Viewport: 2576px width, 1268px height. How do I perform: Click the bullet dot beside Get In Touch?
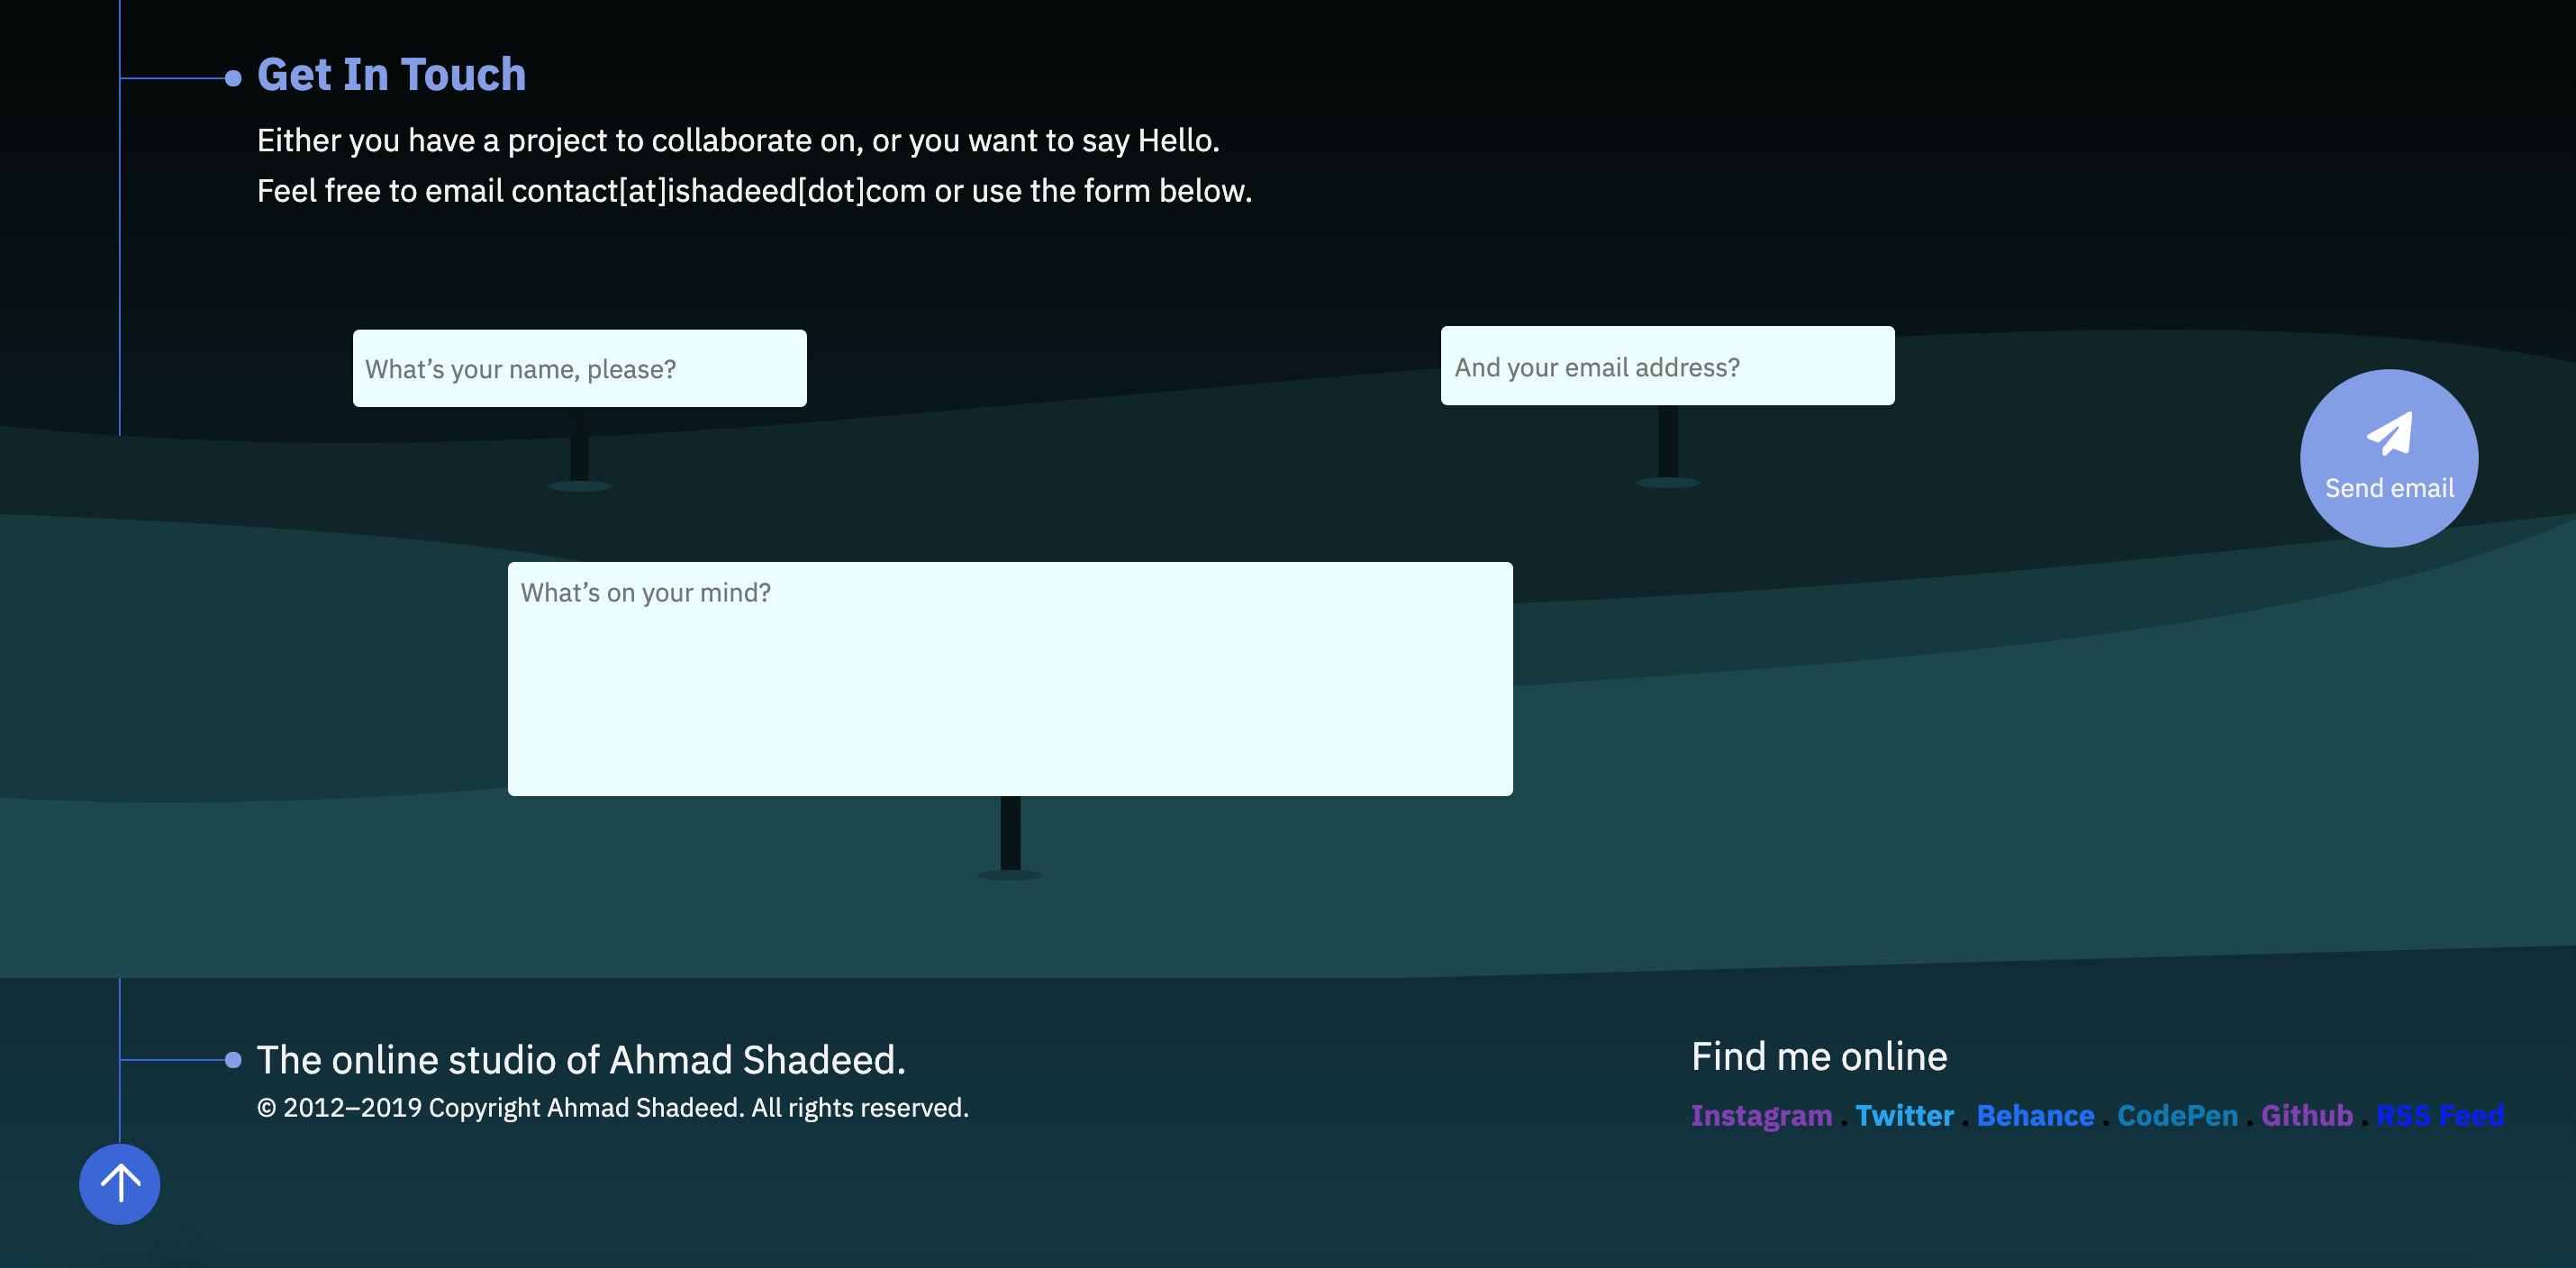coord(233,78)
